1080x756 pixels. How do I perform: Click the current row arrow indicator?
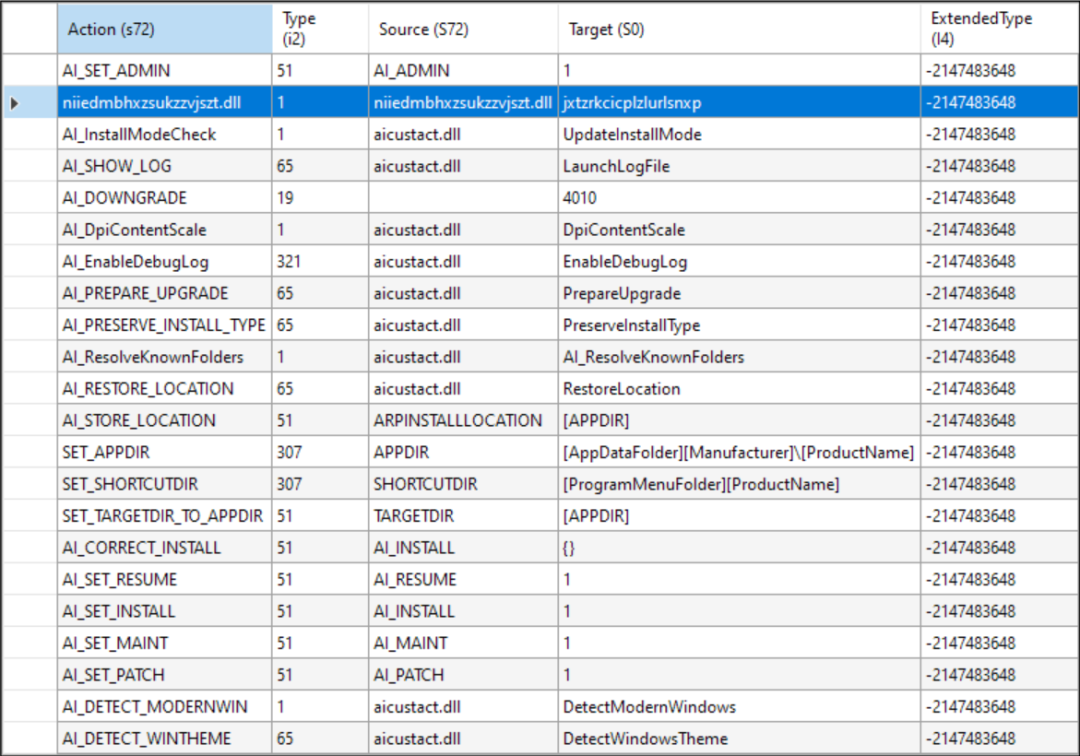14,103
